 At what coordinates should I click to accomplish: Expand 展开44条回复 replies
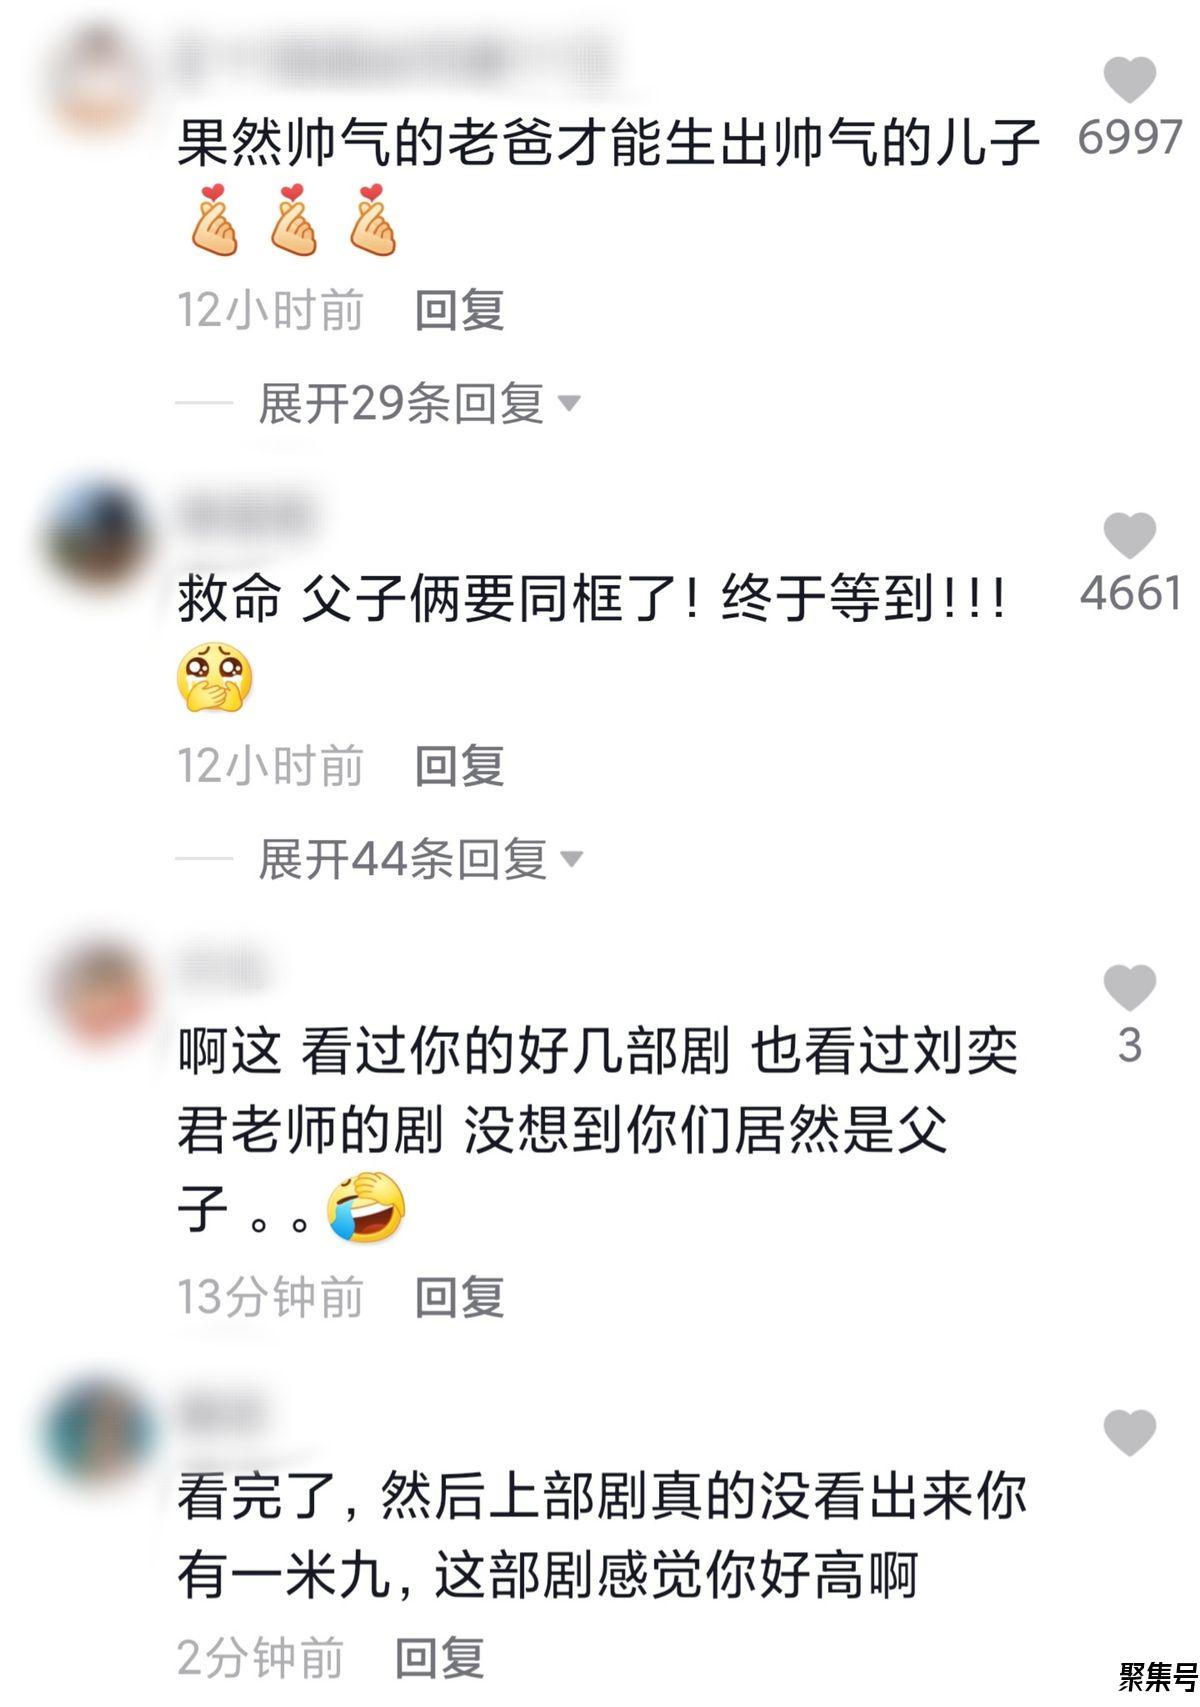click(402, 859)
